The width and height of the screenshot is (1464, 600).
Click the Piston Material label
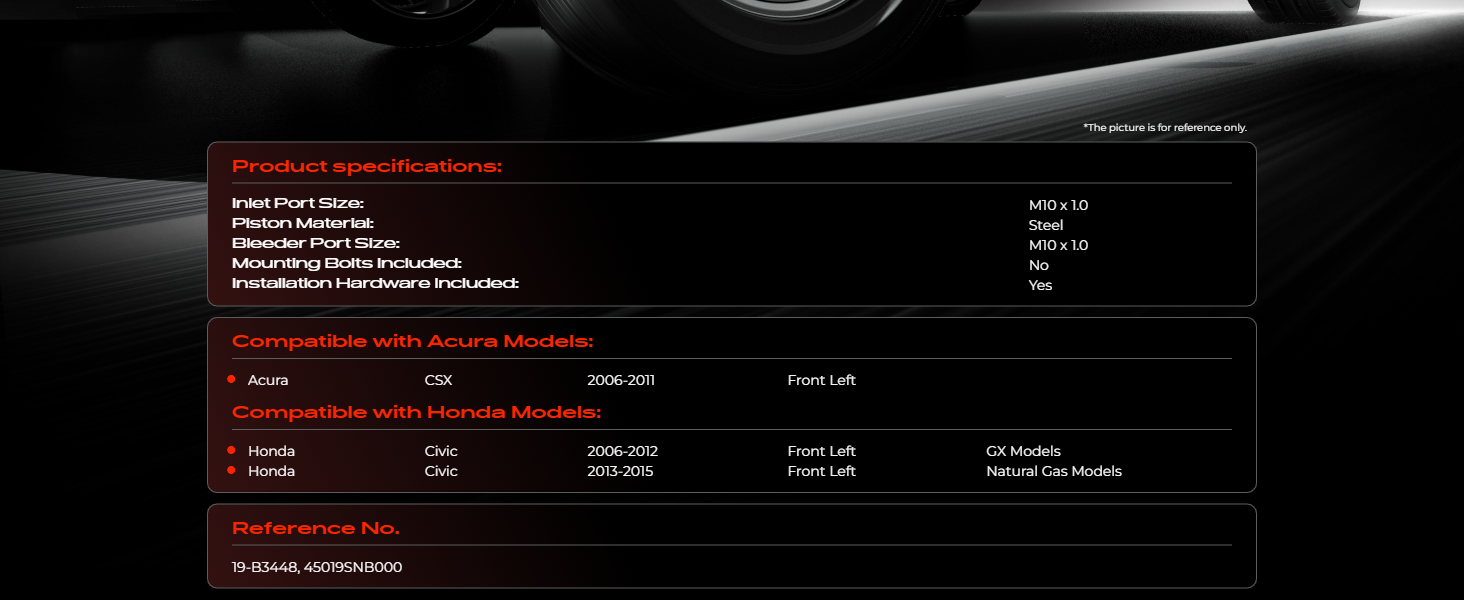tap(302, 224)
